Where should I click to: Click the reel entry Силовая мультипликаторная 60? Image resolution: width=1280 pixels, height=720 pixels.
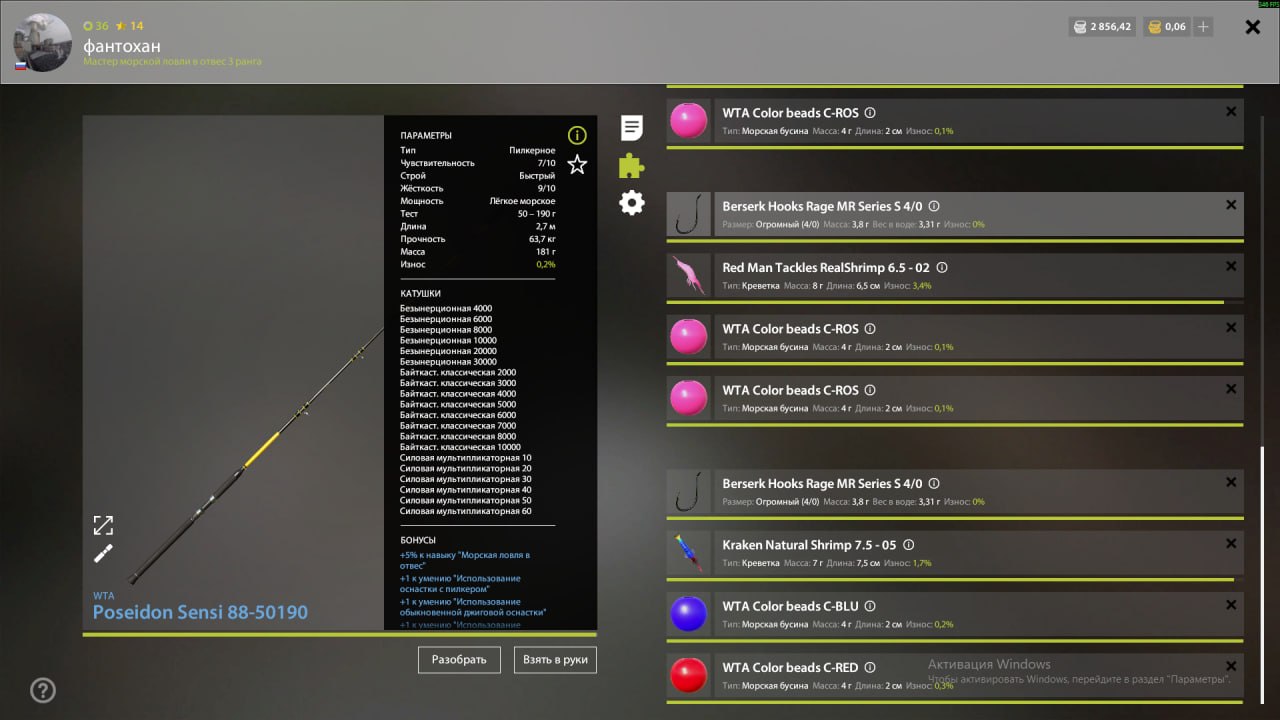(466, 511)
